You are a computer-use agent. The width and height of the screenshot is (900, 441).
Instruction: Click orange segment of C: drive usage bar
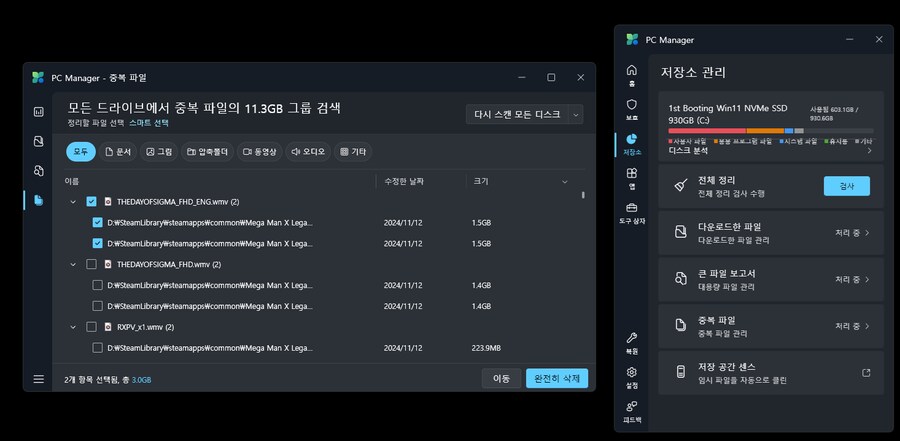[x=765, y=131]
